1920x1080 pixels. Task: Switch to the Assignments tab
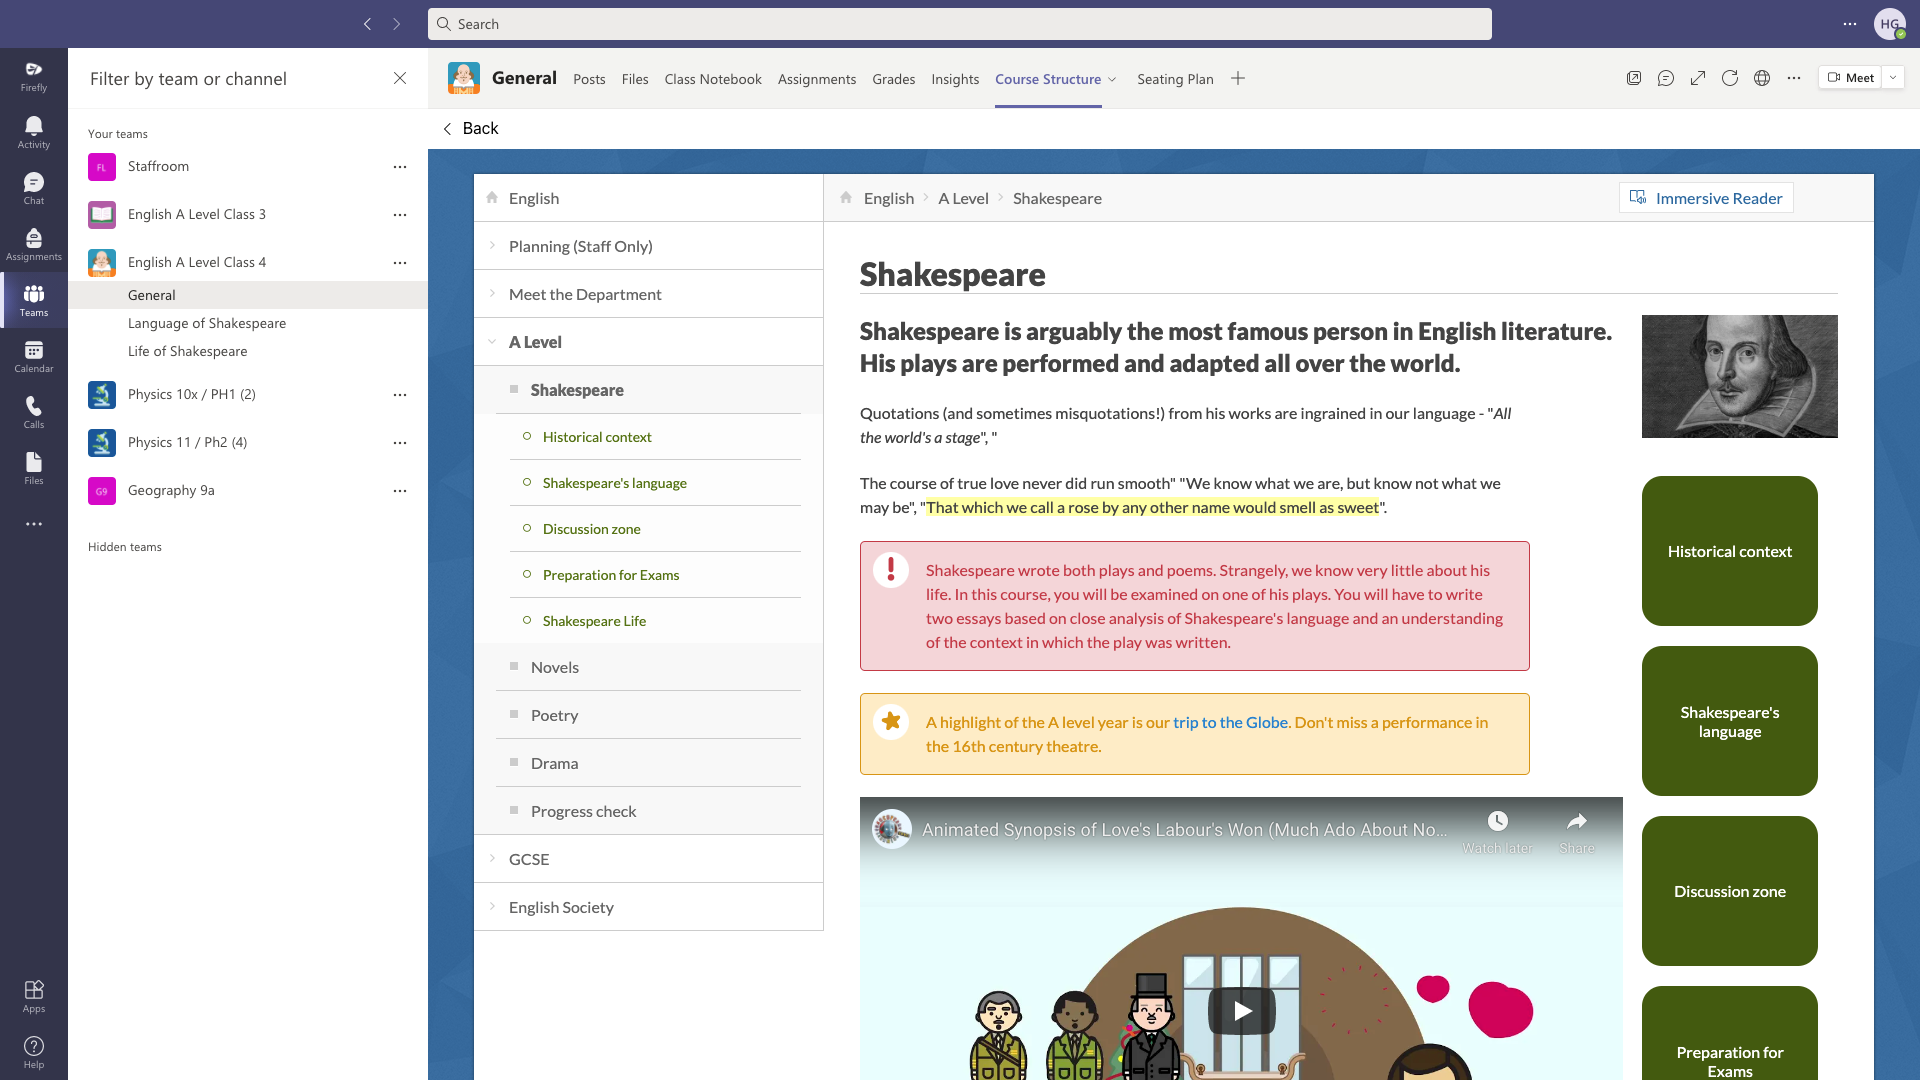pos(816,79)
